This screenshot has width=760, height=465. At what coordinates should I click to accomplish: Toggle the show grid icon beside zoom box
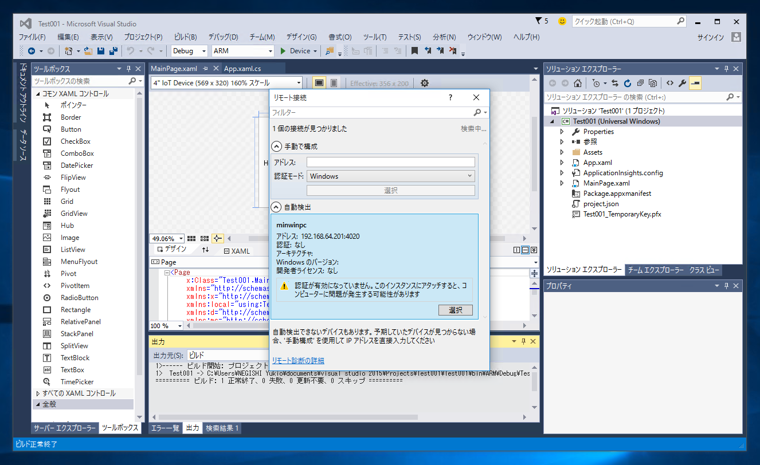[x=191, y=239]
